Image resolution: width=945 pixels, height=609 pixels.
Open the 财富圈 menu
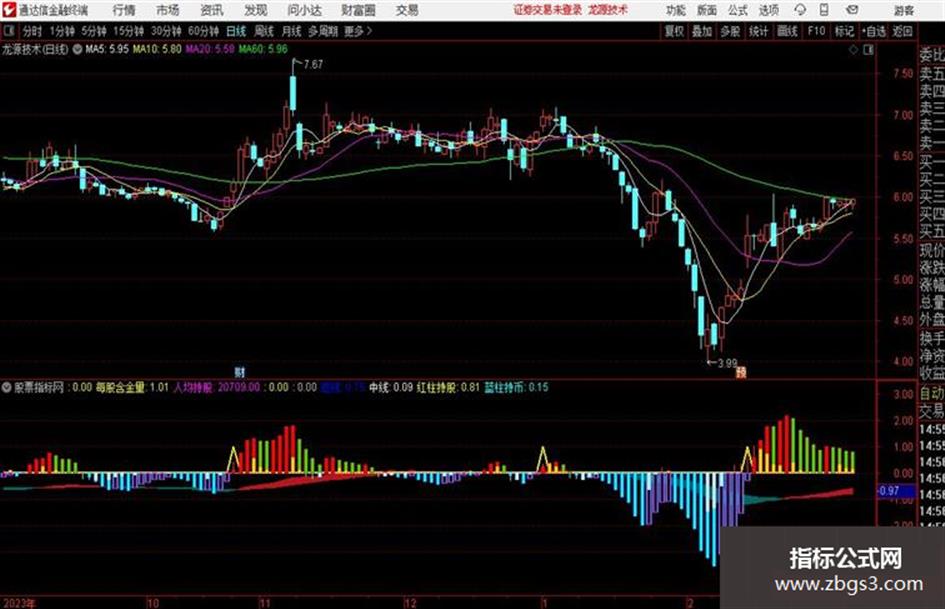click(358, 10)
